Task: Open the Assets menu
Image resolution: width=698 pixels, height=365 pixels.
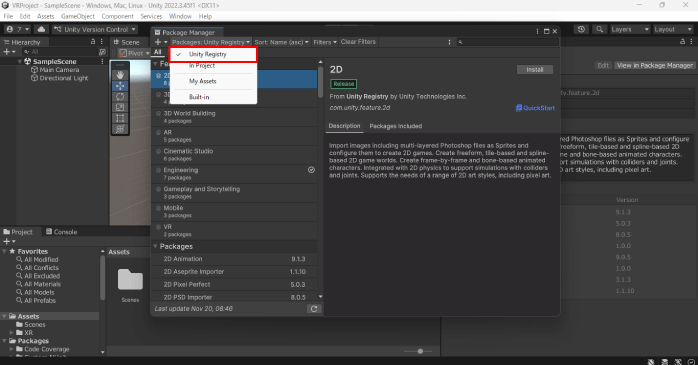Action: (45, 16)
